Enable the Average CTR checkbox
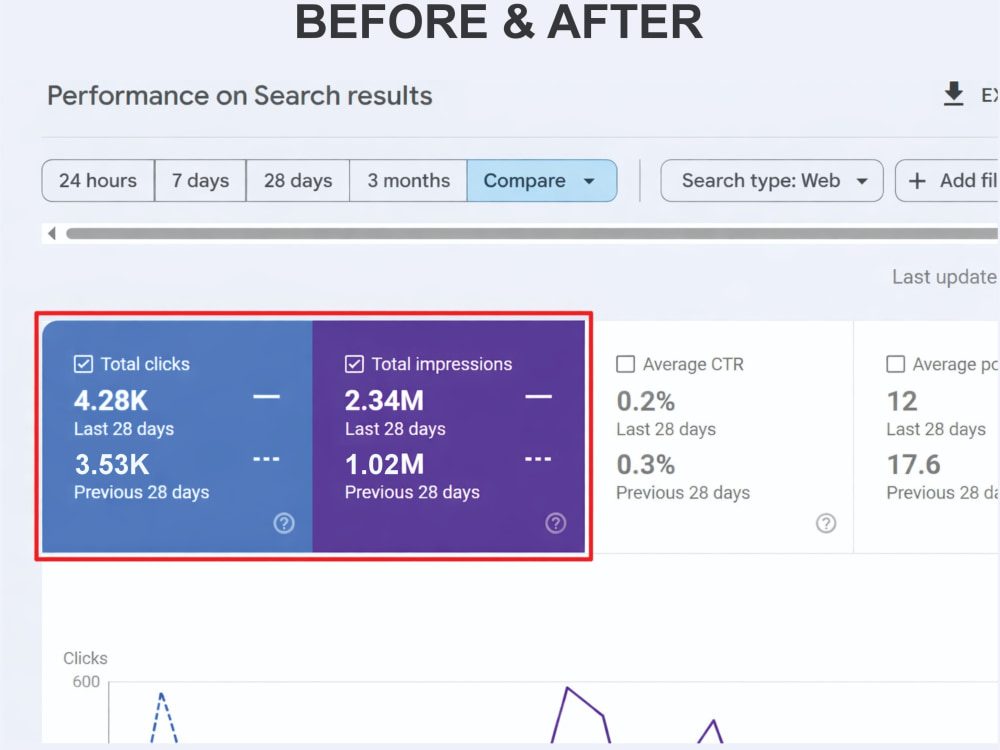1000x750 pixels. (x=626, y=364)
